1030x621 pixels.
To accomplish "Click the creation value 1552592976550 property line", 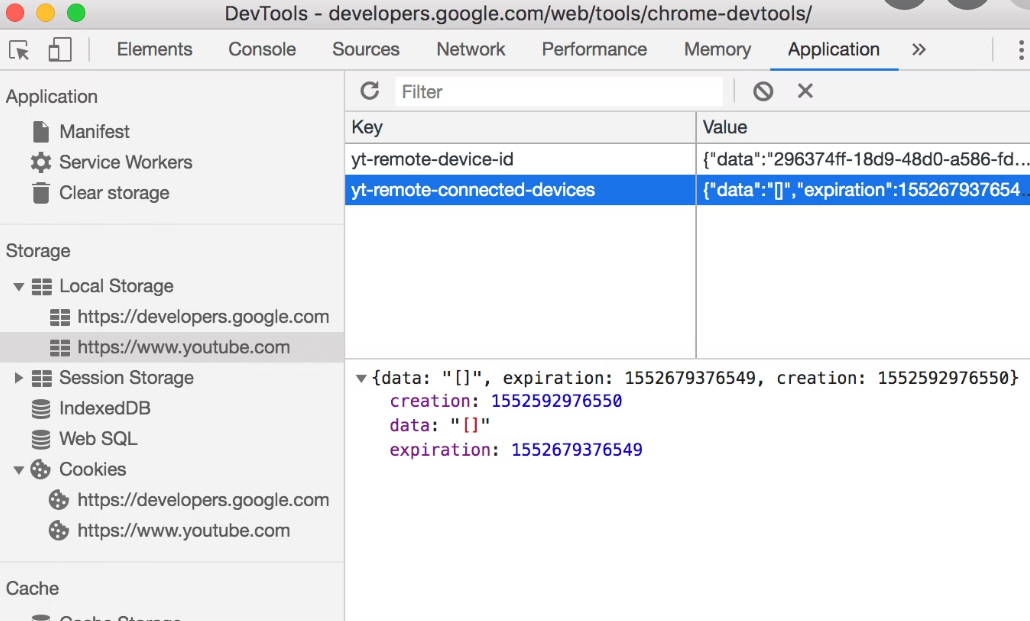I will (x=506, y=401).
